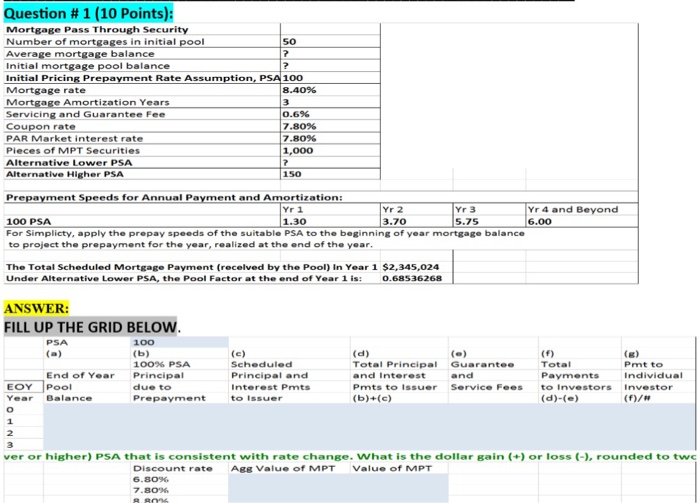Click the '100 PSA' row label
Screen dimensions: 700x503
click(29, 221)
